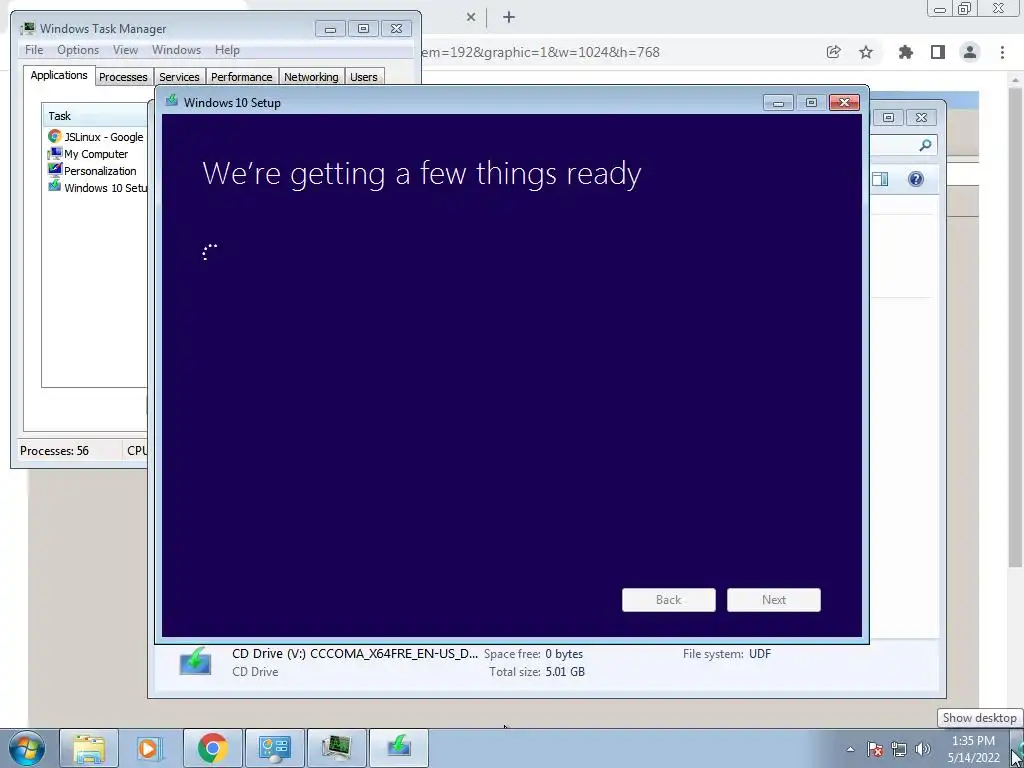This screenshot has width=1024, height=768.
Task: Open the Action Center flag icon
Action: (x=875, y=749)
